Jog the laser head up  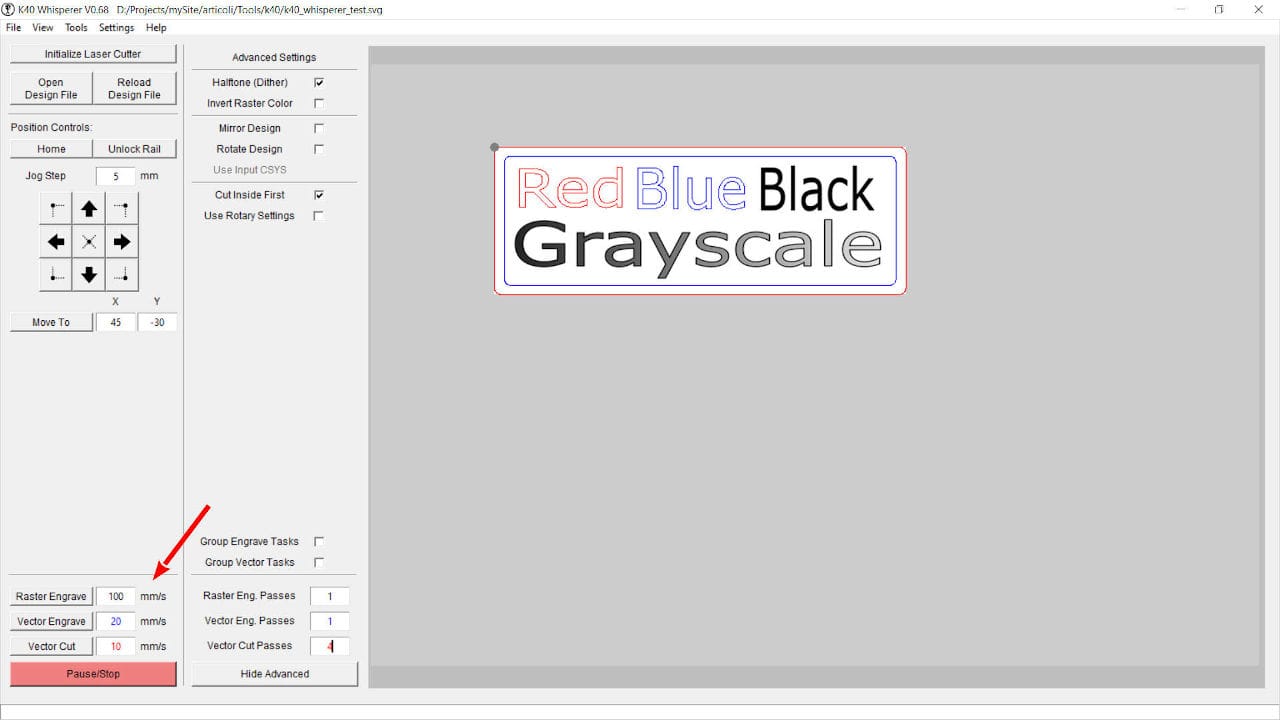(x=88, y=208)
